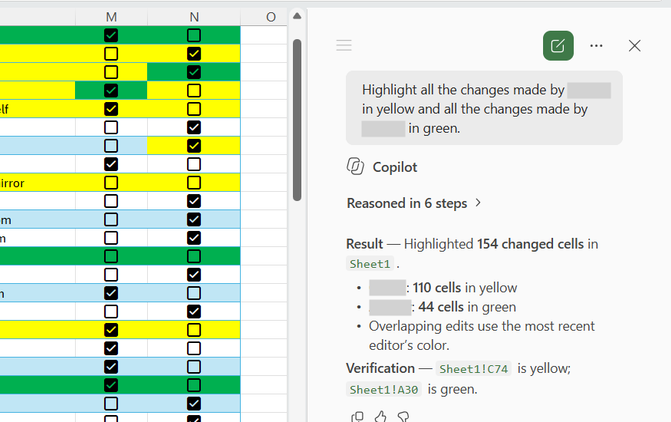
Task: Select column N header
Action: coord(194,17)
